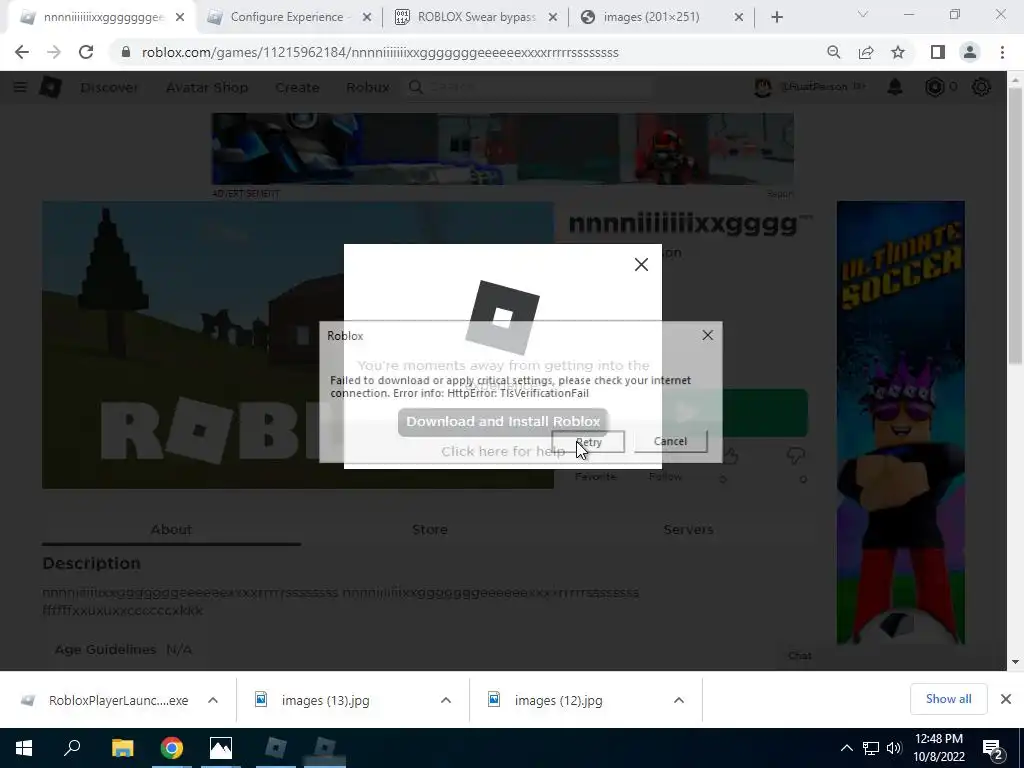Open Windows Start menu
The image size is (1024, 768).
click(x=24, y=748)
